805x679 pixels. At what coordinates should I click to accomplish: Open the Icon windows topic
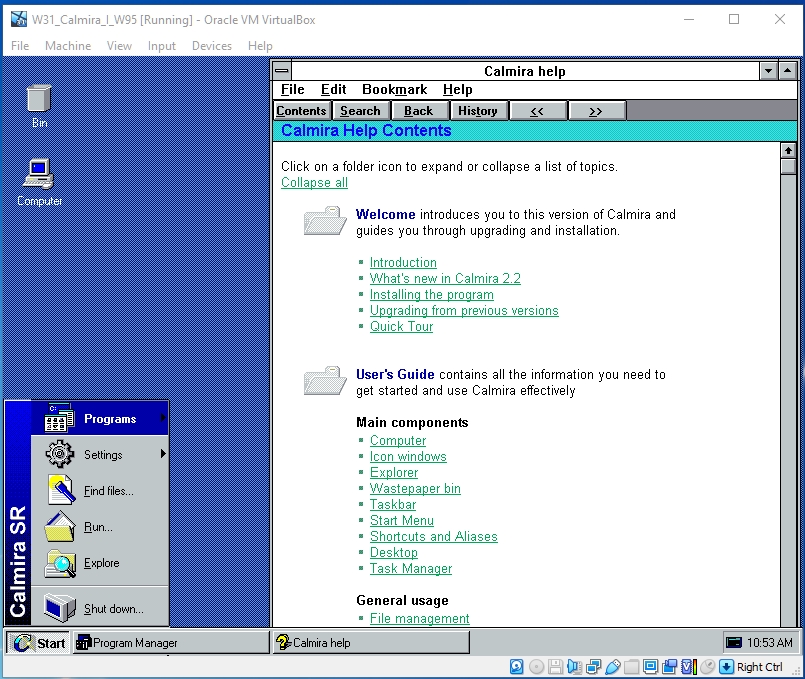[408, 456]
